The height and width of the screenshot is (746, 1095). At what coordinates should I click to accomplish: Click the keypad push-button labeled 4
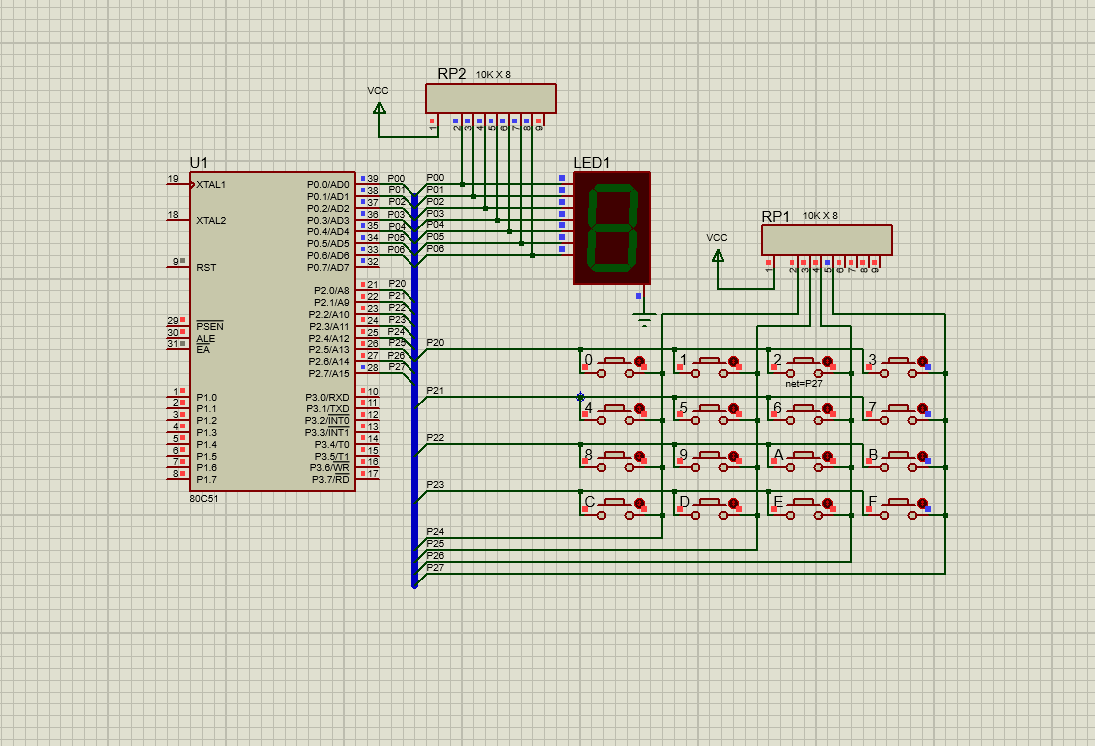pos(615,413)
